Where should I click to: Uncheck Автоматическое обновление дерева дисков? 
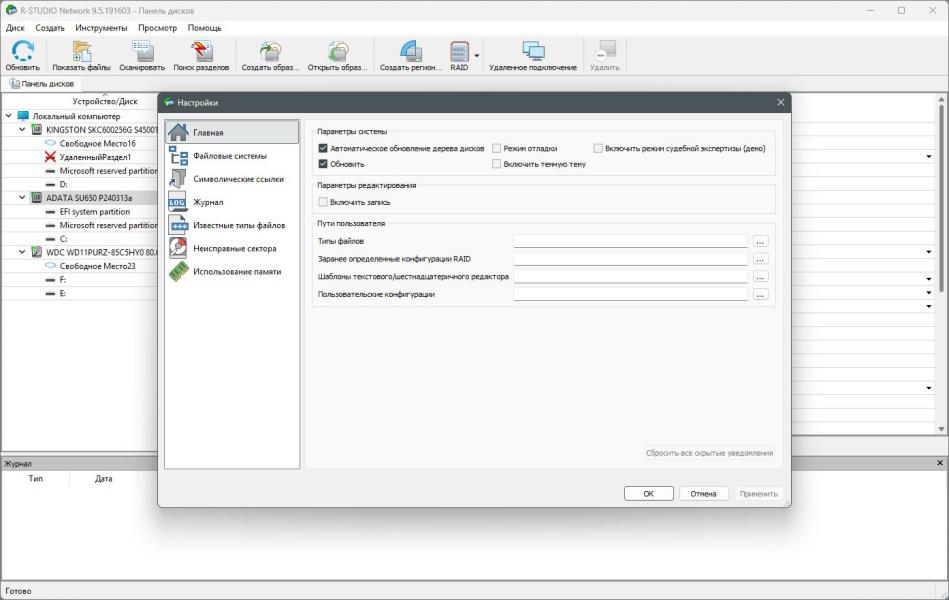coord(323,149)
